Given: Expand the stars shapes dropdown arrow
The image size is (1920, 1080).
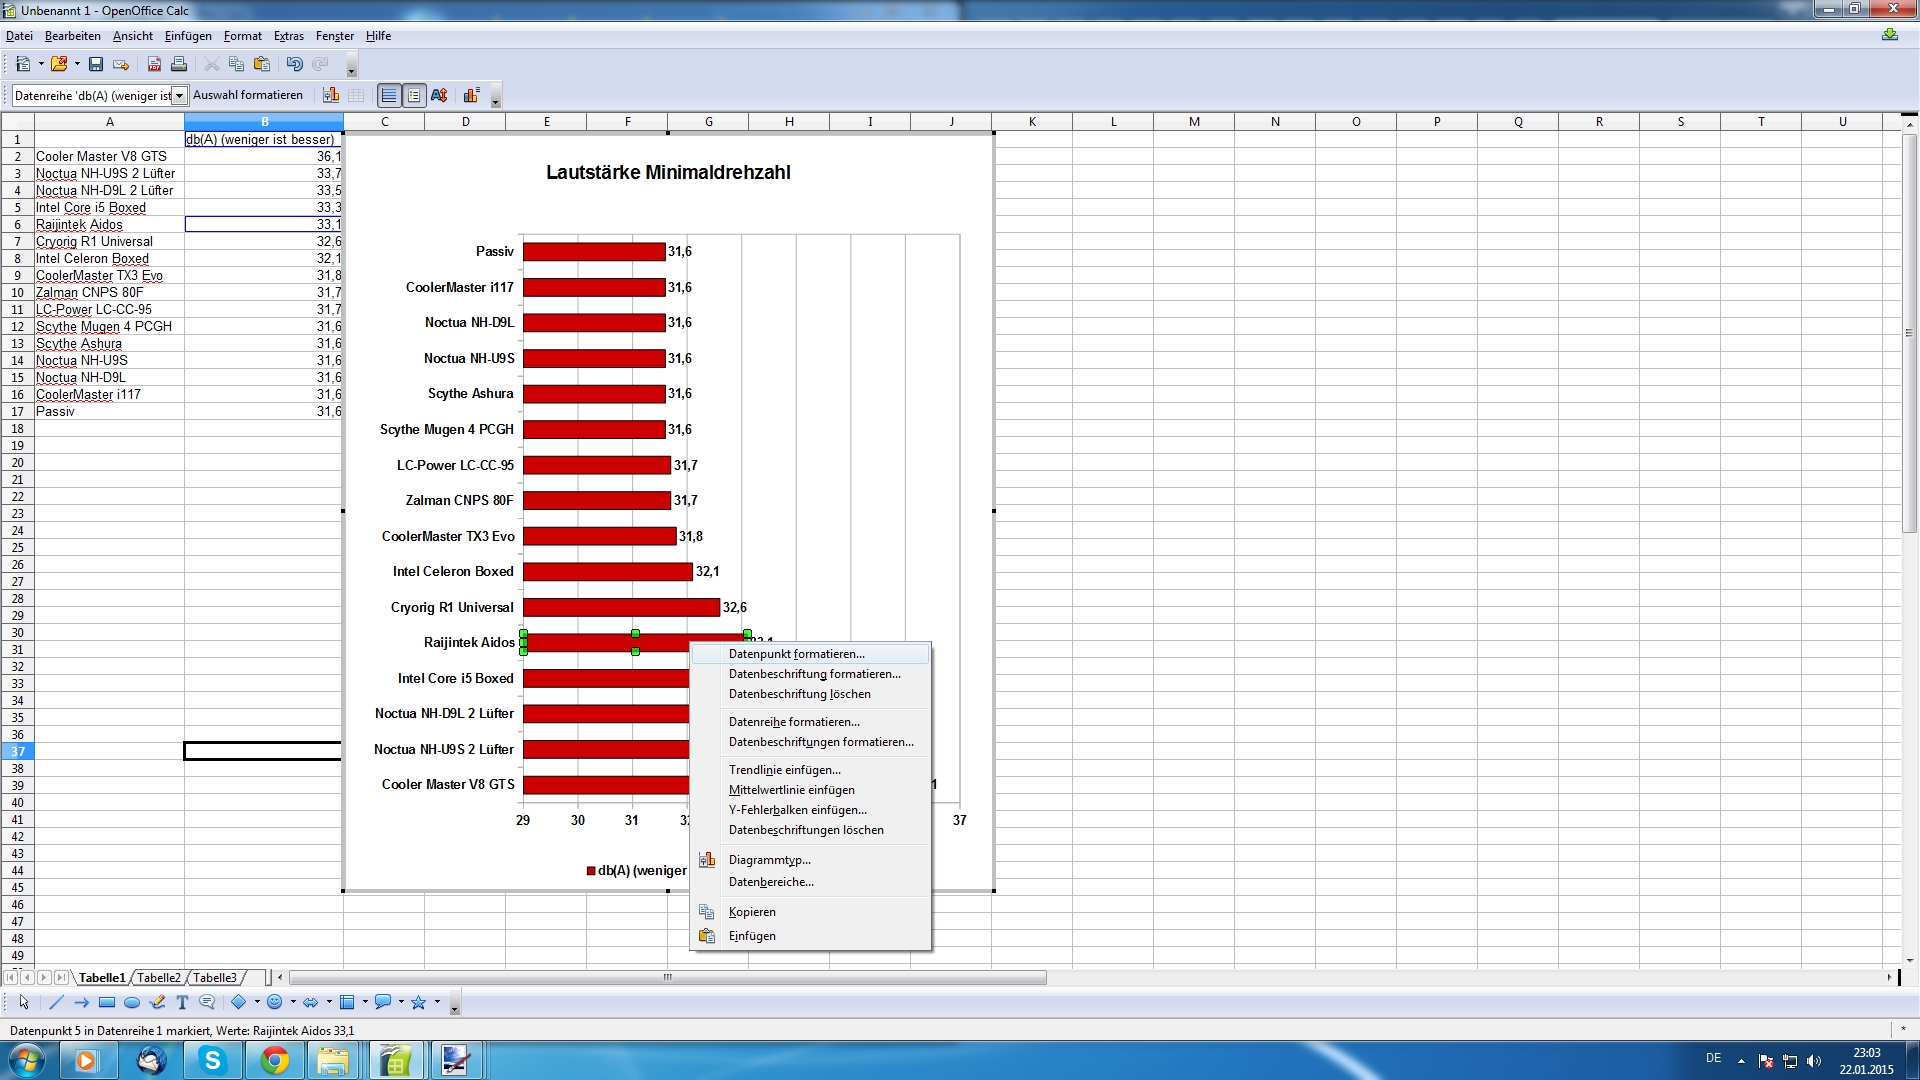Looking at the screenshot, I should tap(437, 1002).
